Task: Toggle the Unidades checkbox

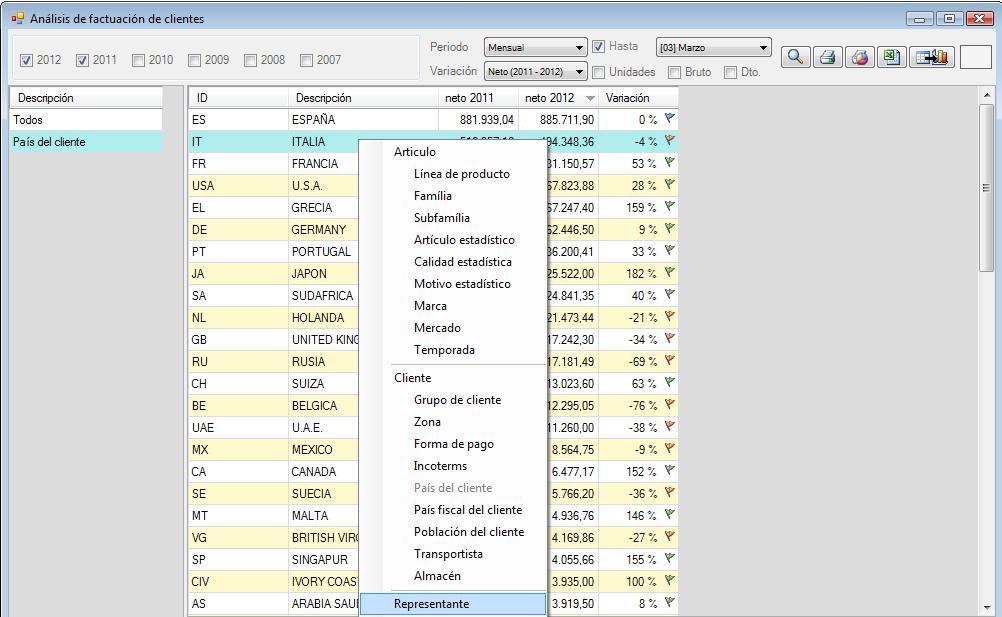Action: (599, 72)
